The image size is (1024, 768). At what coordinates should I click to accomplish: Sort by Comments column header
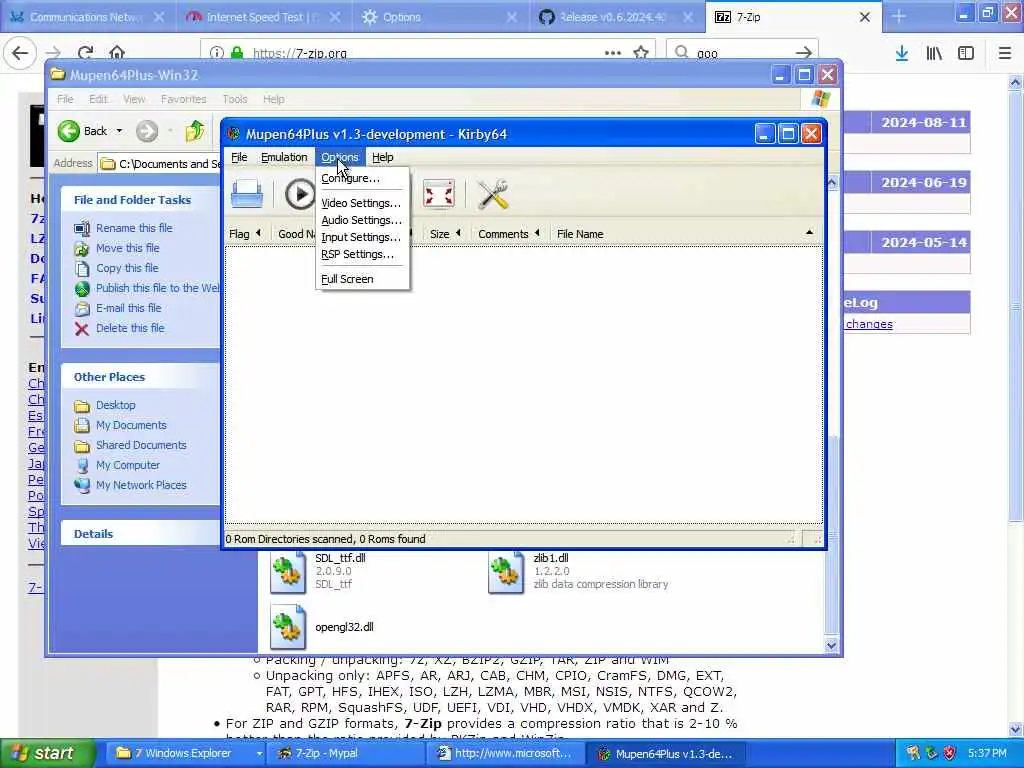pyautogui.click(x=509, y=234)
